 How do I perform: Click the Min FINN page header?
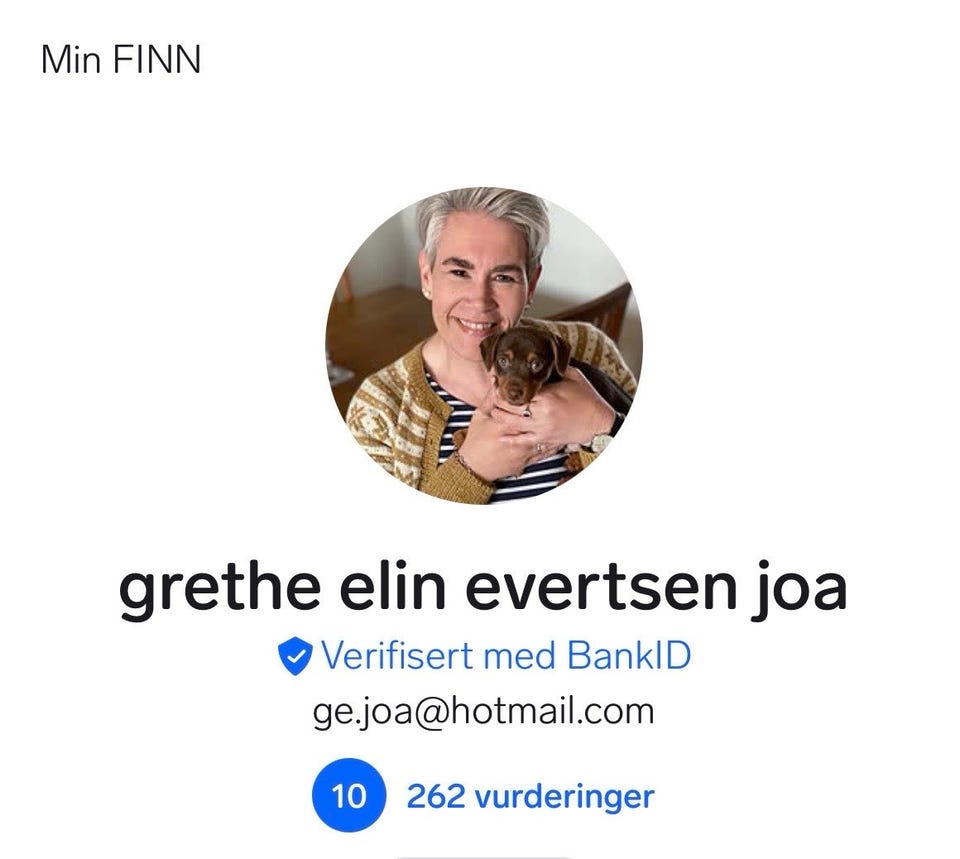click(x=121, y=60)
